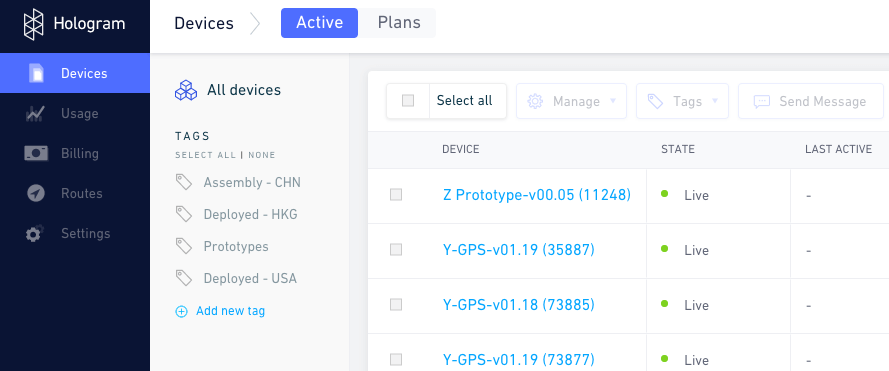
Task: Click the Billing cash icon
Action: pos(36,153)
